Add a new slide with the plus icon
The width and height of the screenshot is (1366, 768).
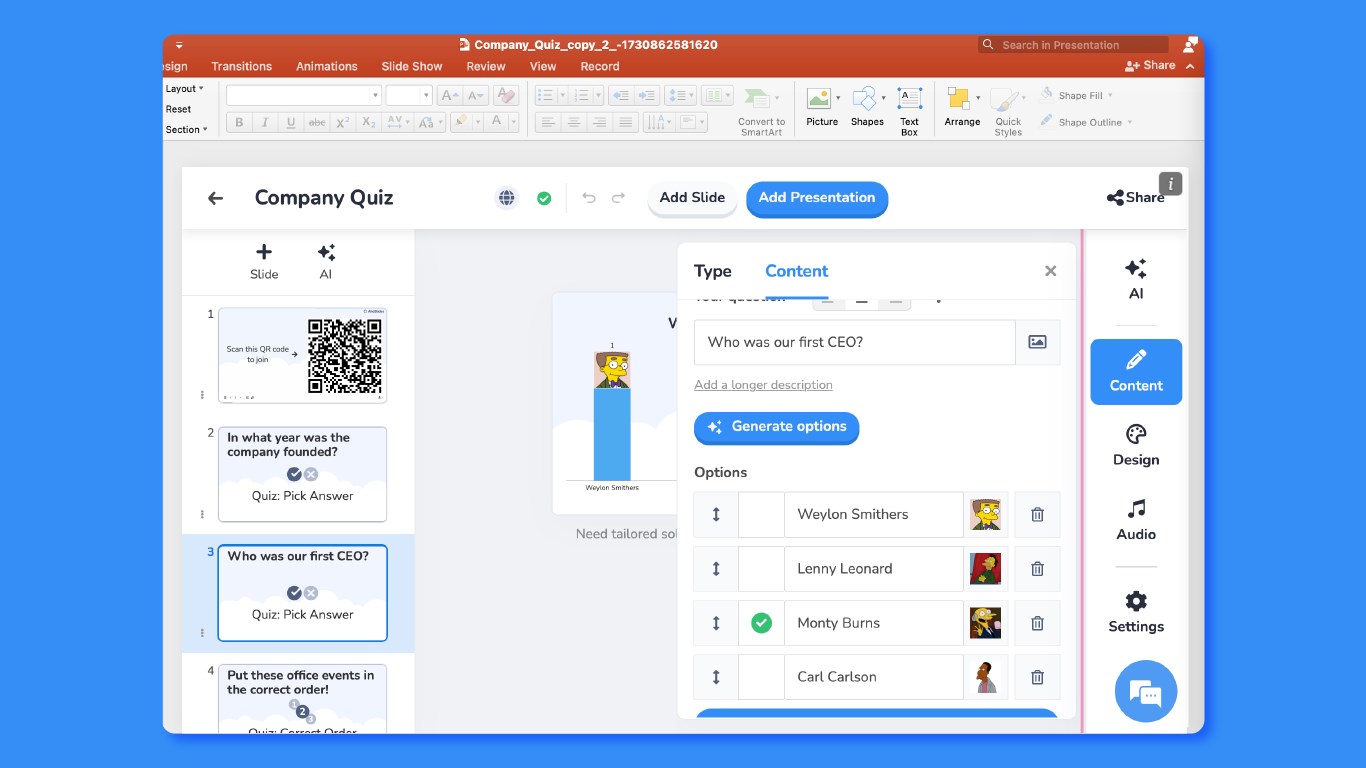[x=264, y=261]
